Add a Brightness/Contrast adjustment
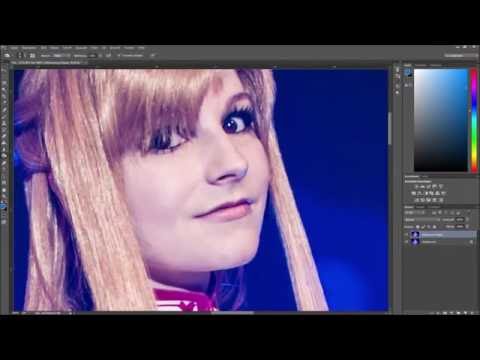Viewport: 480px width, 360px height. (x=416, y=186)
